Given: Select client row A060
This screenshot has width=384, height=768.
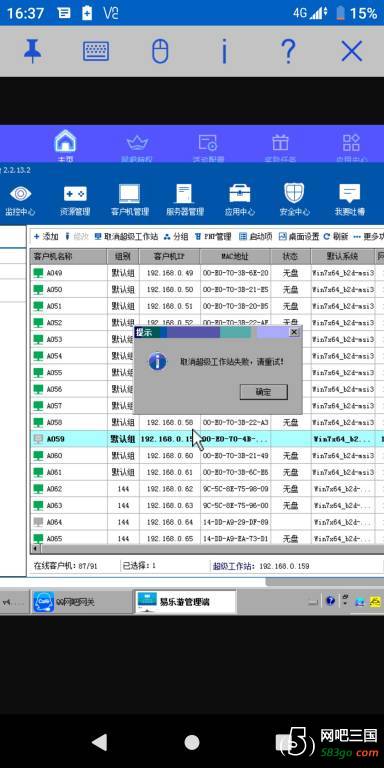Looking at the screenshot, I should (x=207, y=456).
